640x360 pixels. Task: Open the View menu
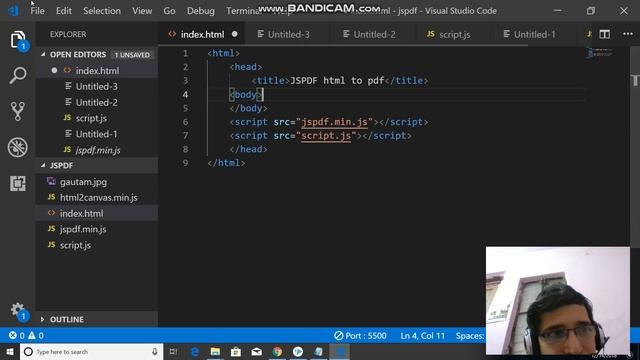click(x=142, y=11)
